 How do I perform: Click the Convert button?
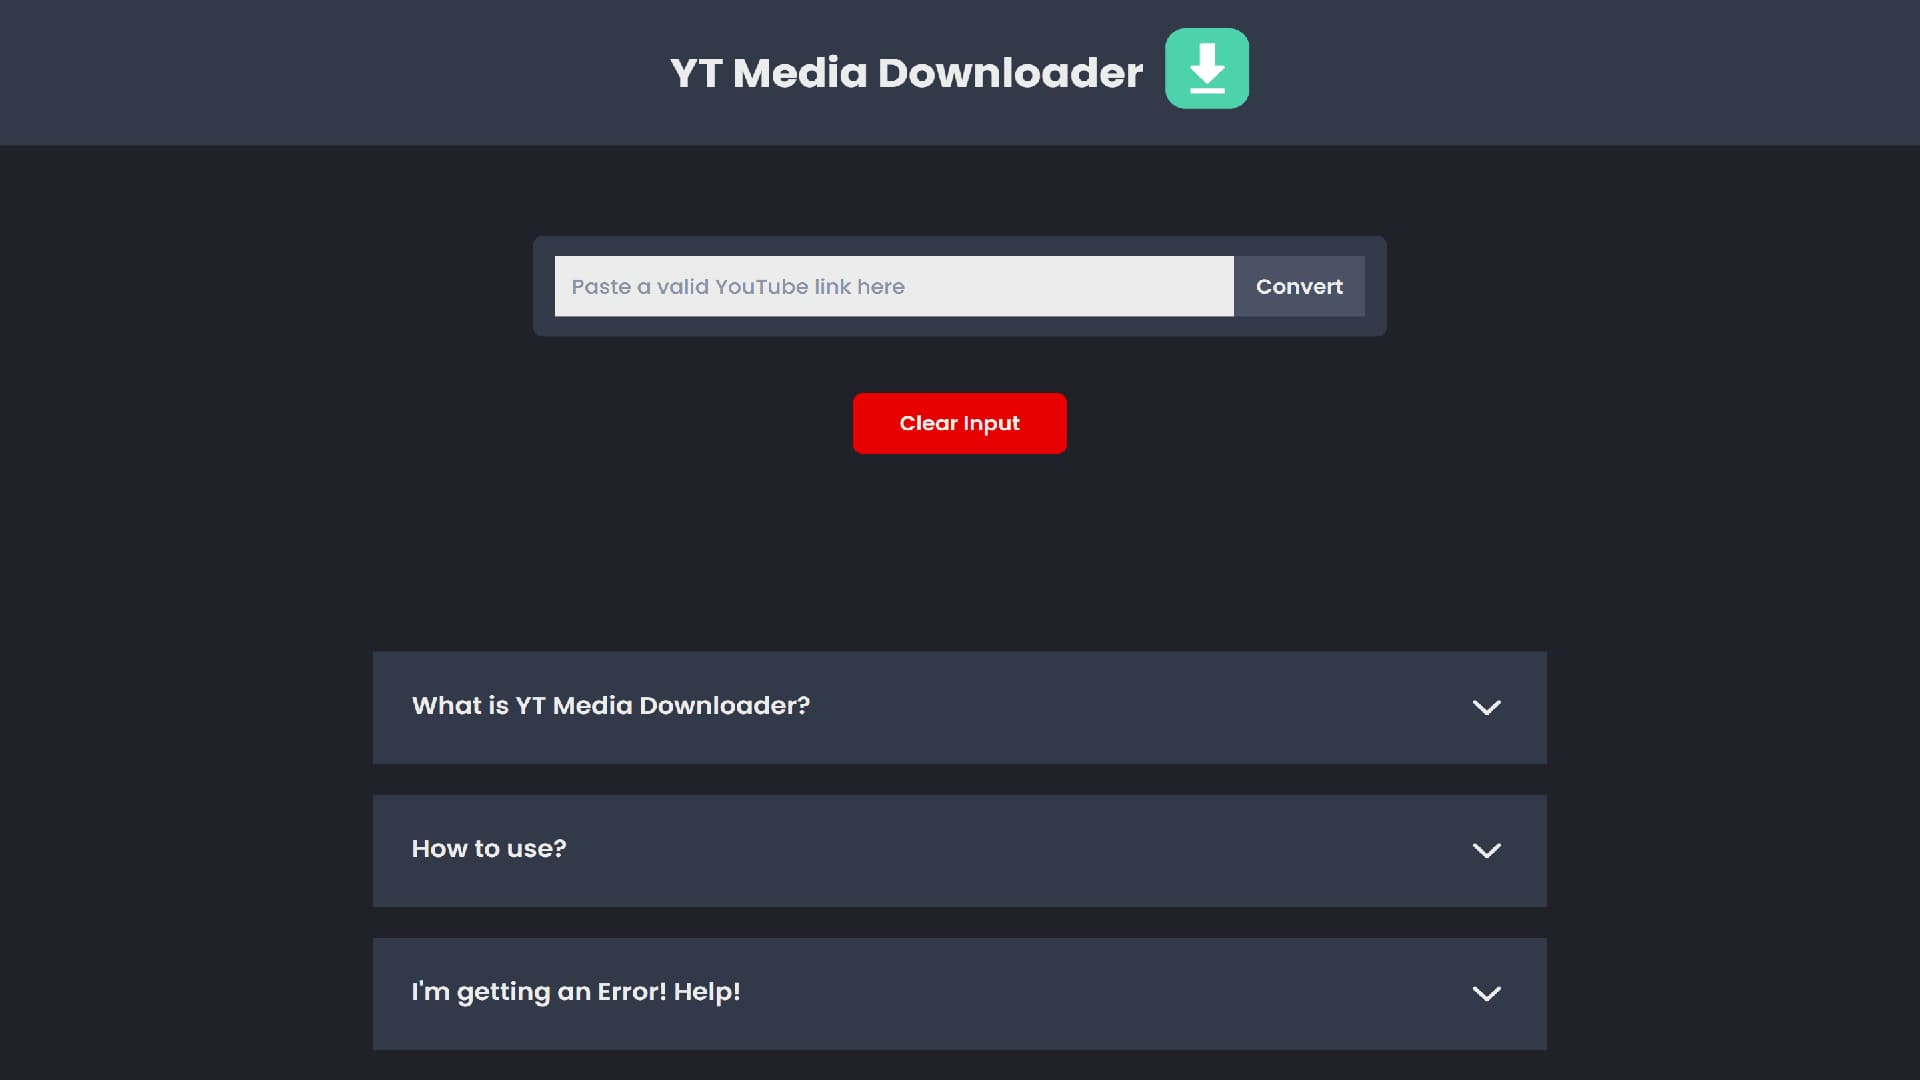pos(1299,286)
